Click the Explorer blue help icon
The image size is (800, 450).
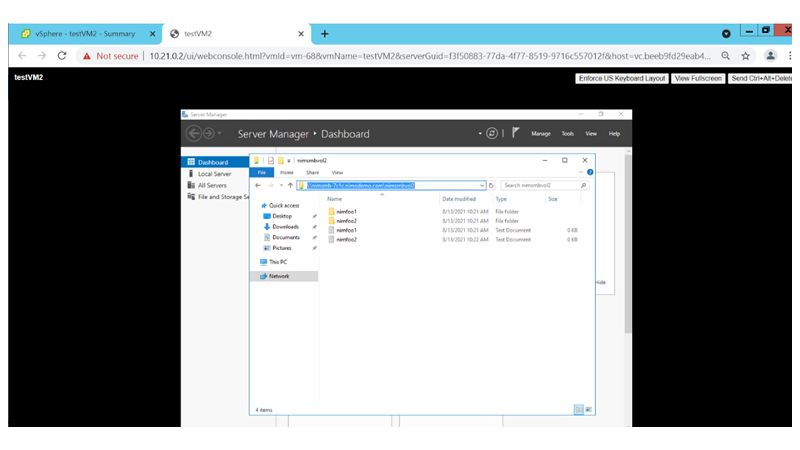point(590,172)
